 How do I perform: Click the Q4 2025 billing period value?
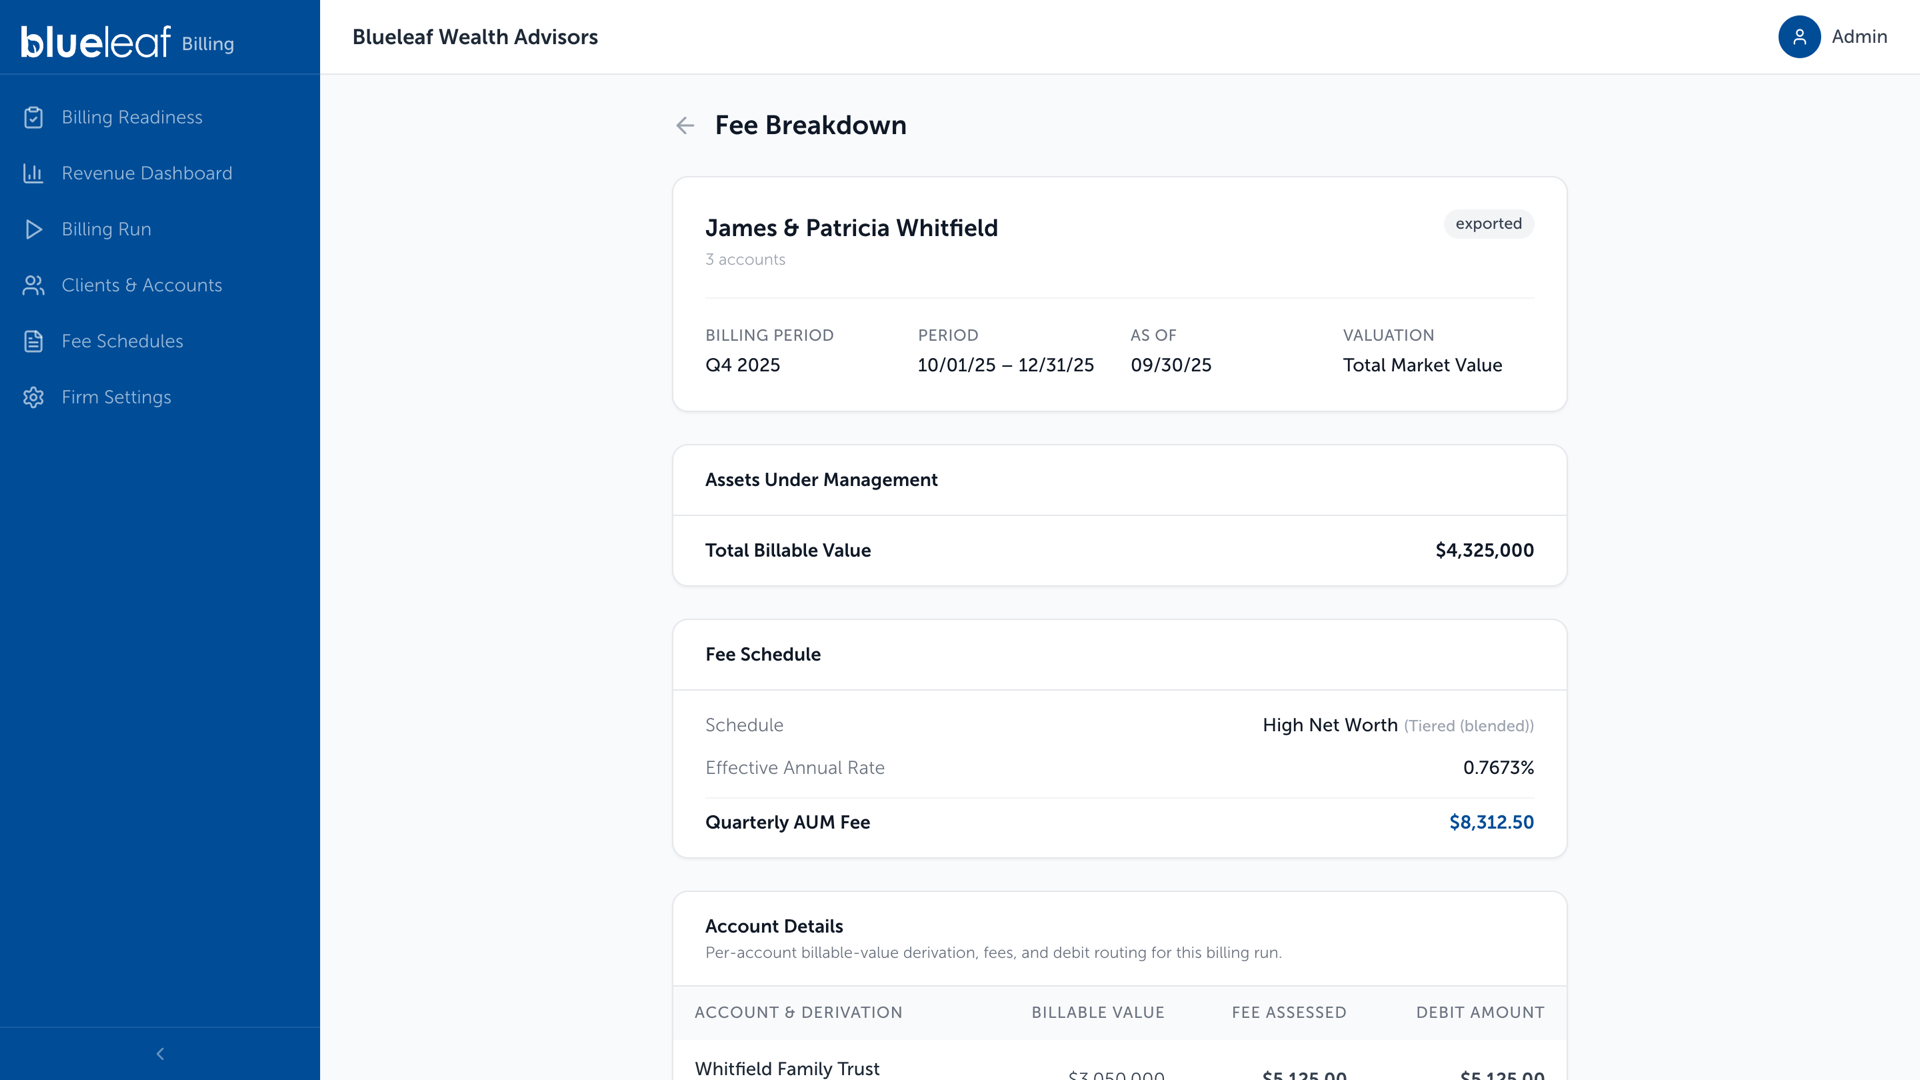click(742, 365)
